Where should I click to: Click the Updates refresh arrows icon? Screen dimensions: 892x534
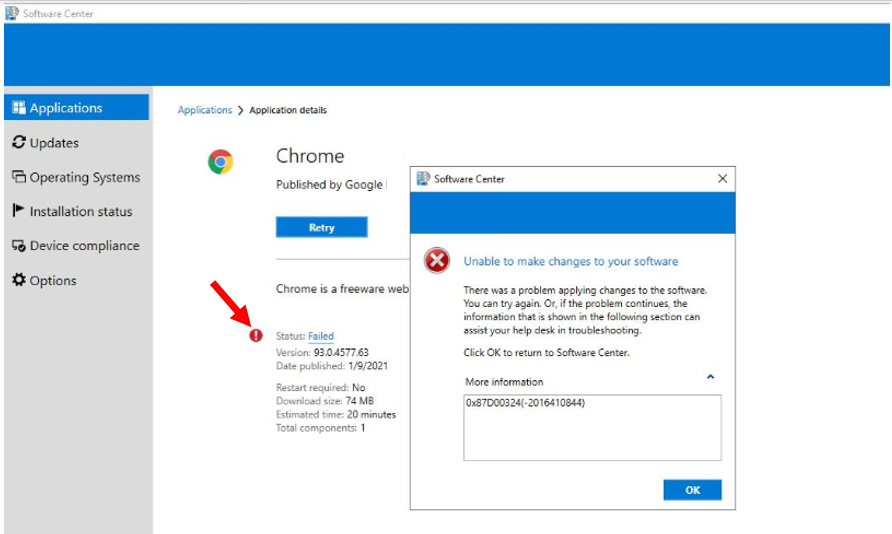pos(19,142)
